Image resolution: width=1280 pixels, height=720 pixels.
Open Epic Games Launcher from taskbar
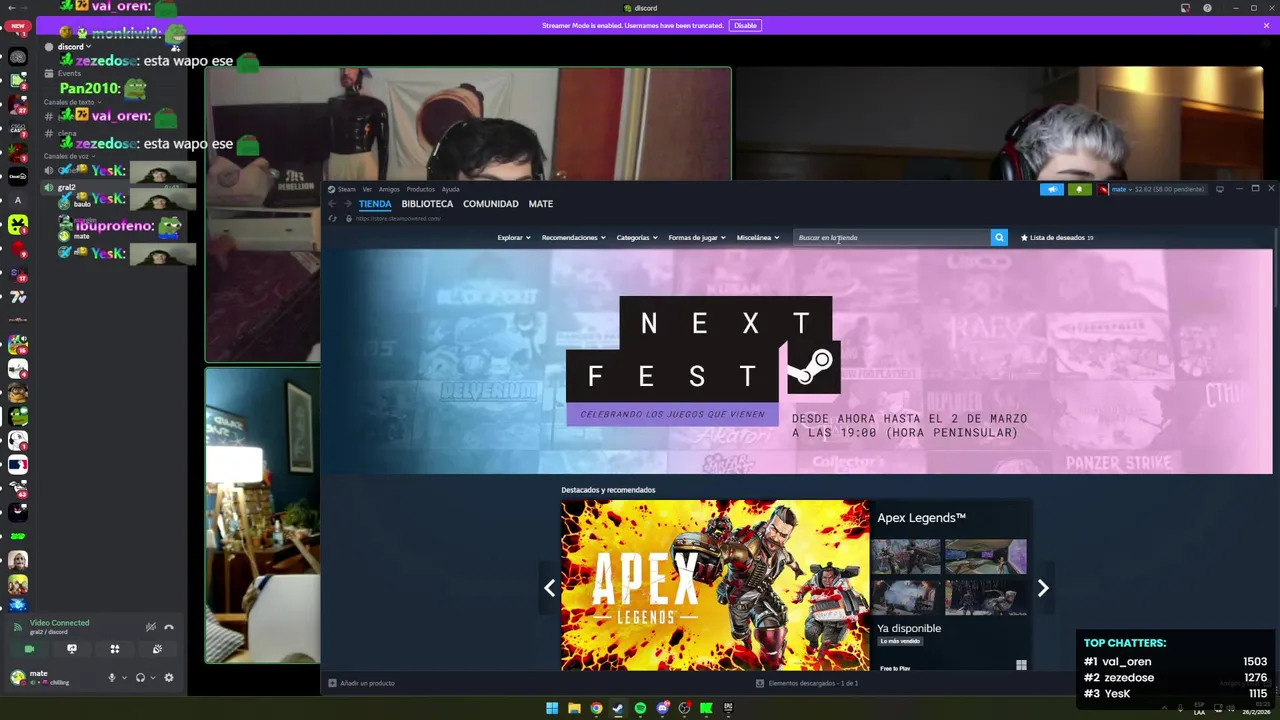coord(728,708)
